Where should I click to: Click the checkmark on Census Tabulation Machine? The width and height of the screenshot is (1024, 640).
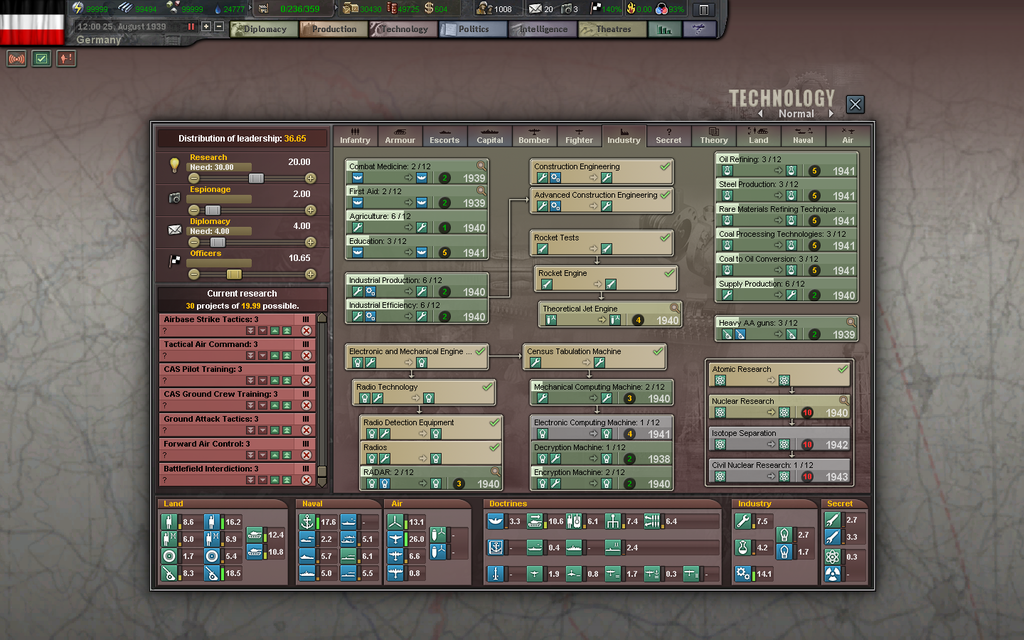coord(658,351)
